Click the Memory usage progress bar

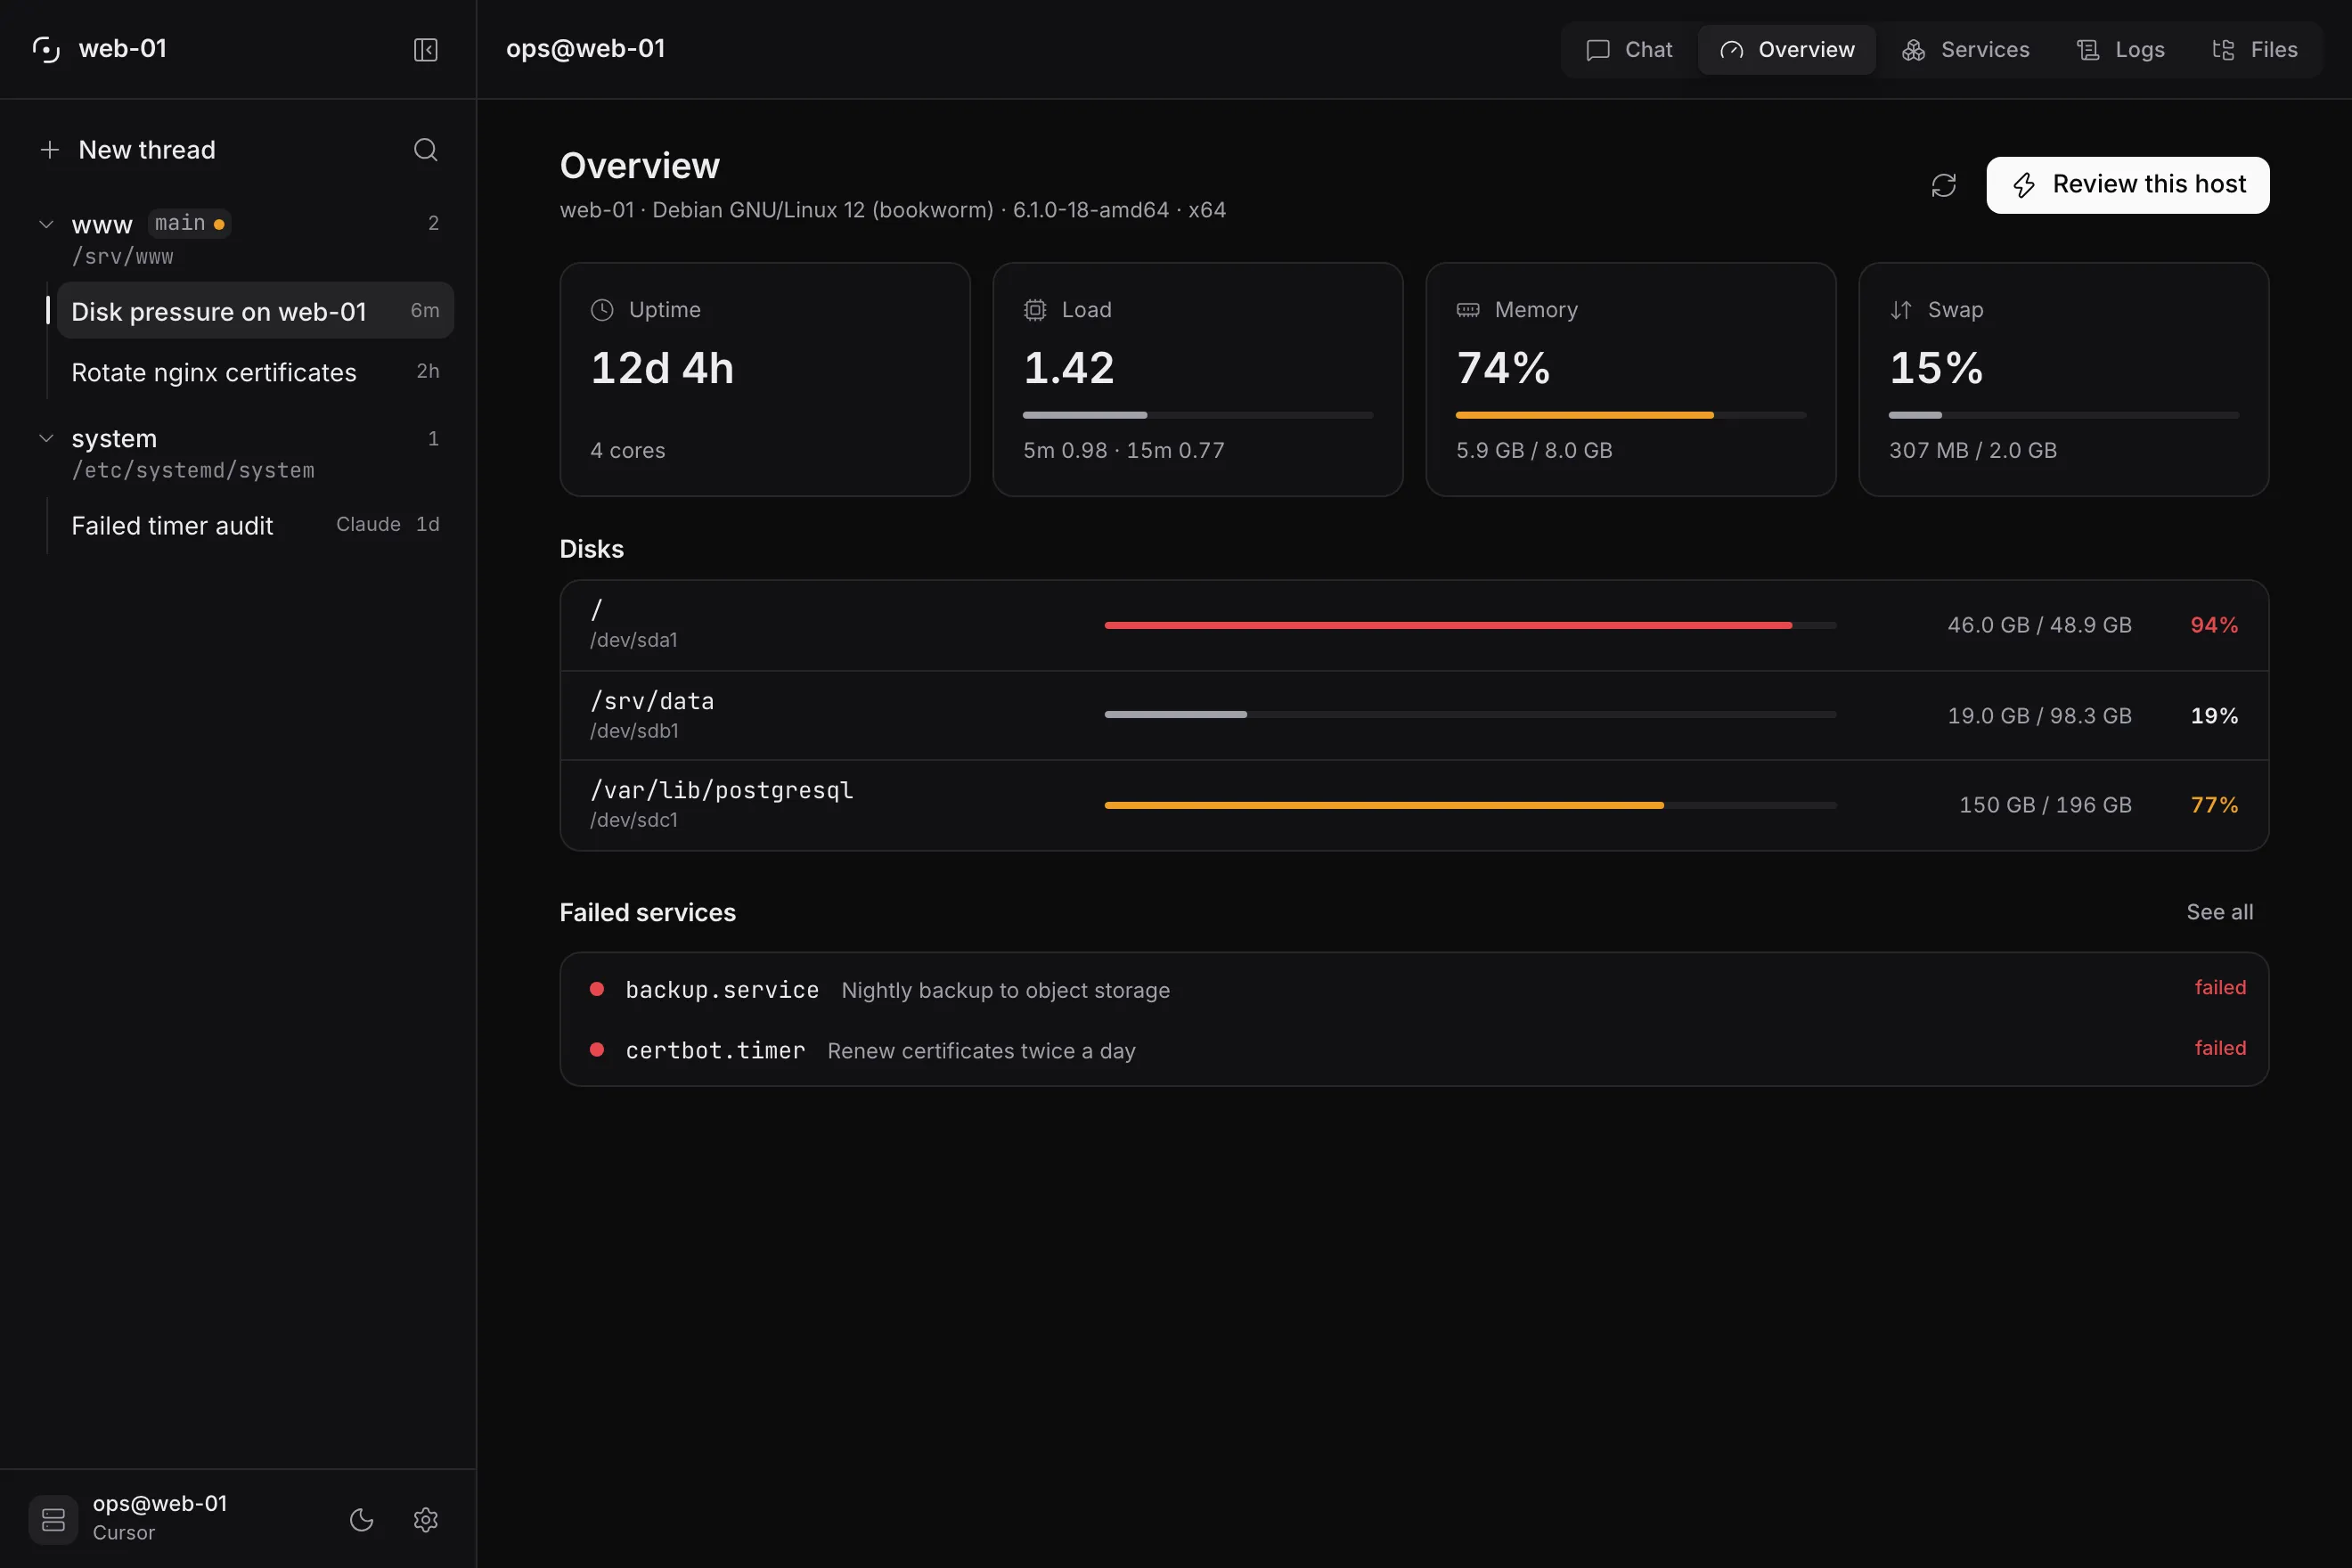point(1631,415)
